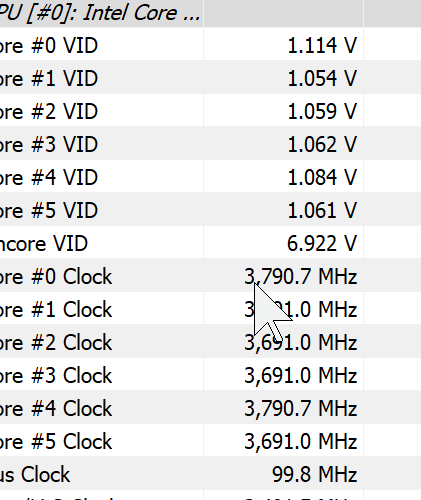This screenshot has width=421, height=500.
Task: Select the Core #1 VID sensor row
Action: 210,77
